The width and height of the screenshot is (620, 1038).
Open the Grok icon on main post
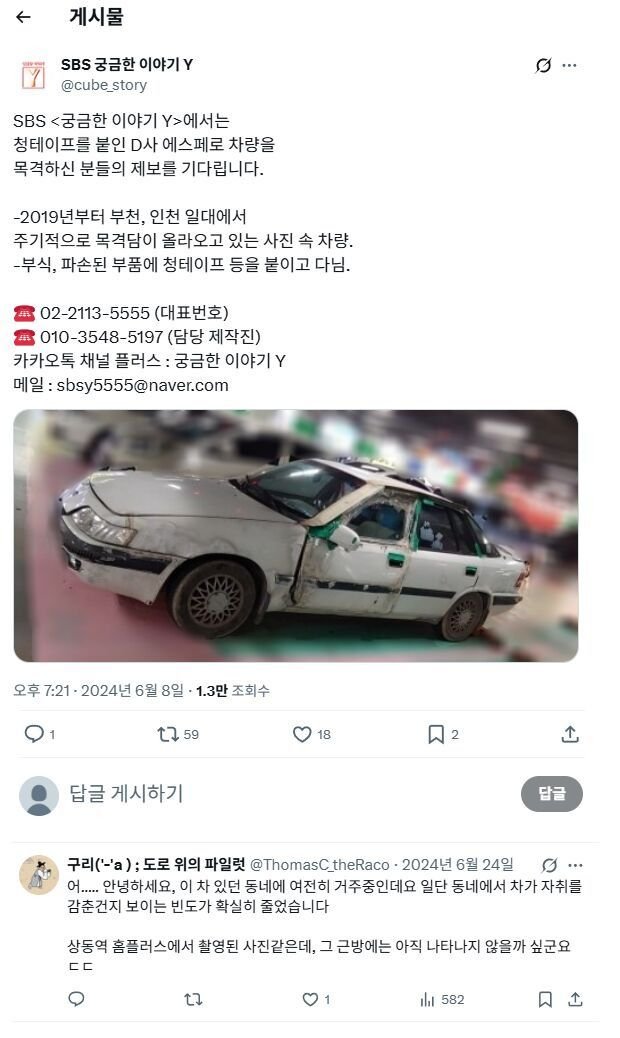pyautogui.click(x=543, y=66)
